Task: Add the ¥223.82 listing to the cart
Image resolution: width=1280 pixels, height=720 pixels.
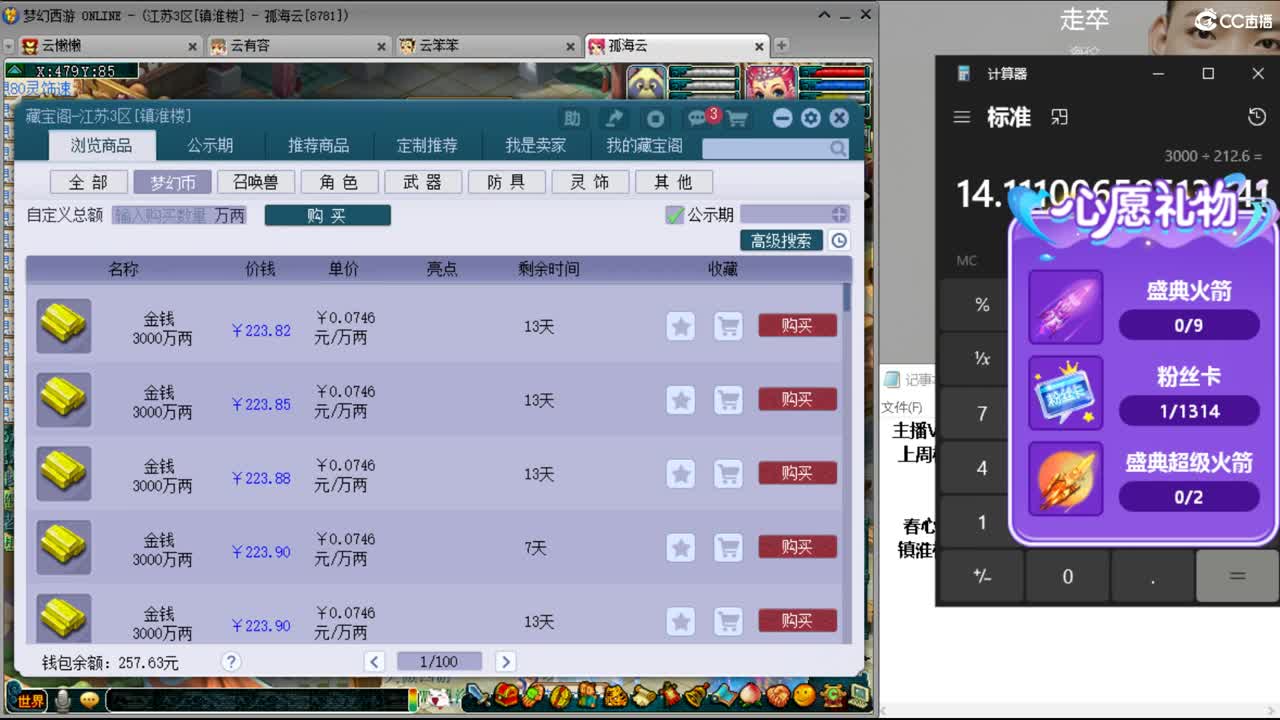Action: tap(728, 326)
